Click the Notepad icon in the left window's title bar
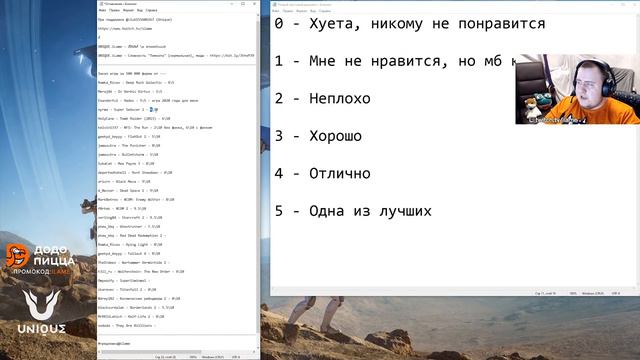The height and width of the screenshot is (360, 640). coord(100,4)
